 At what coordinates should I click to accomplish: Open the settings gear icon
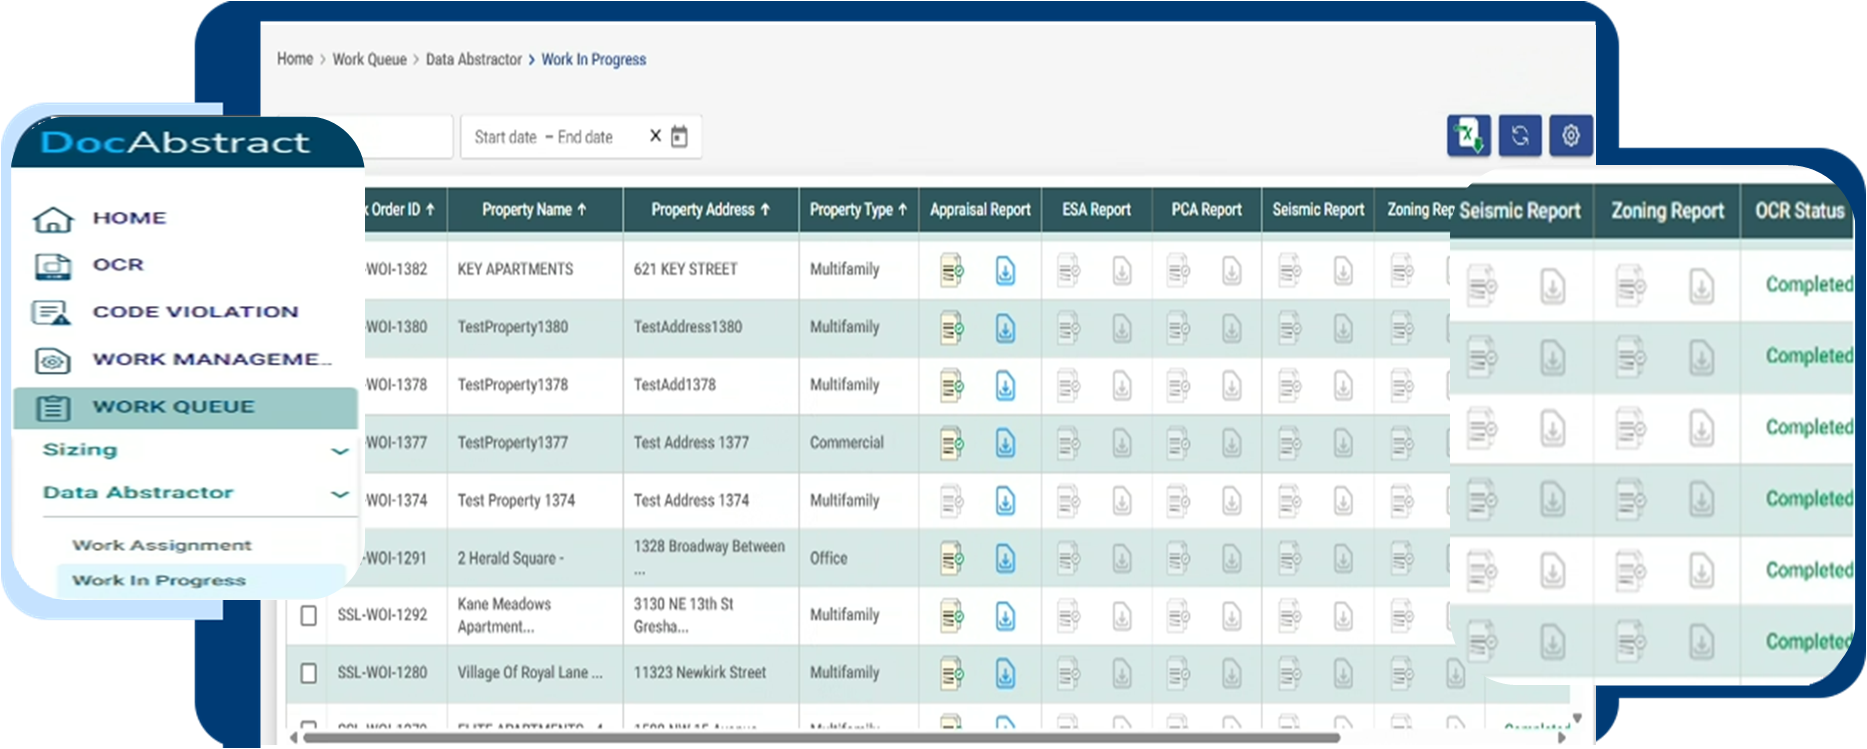pos(1570,136)
